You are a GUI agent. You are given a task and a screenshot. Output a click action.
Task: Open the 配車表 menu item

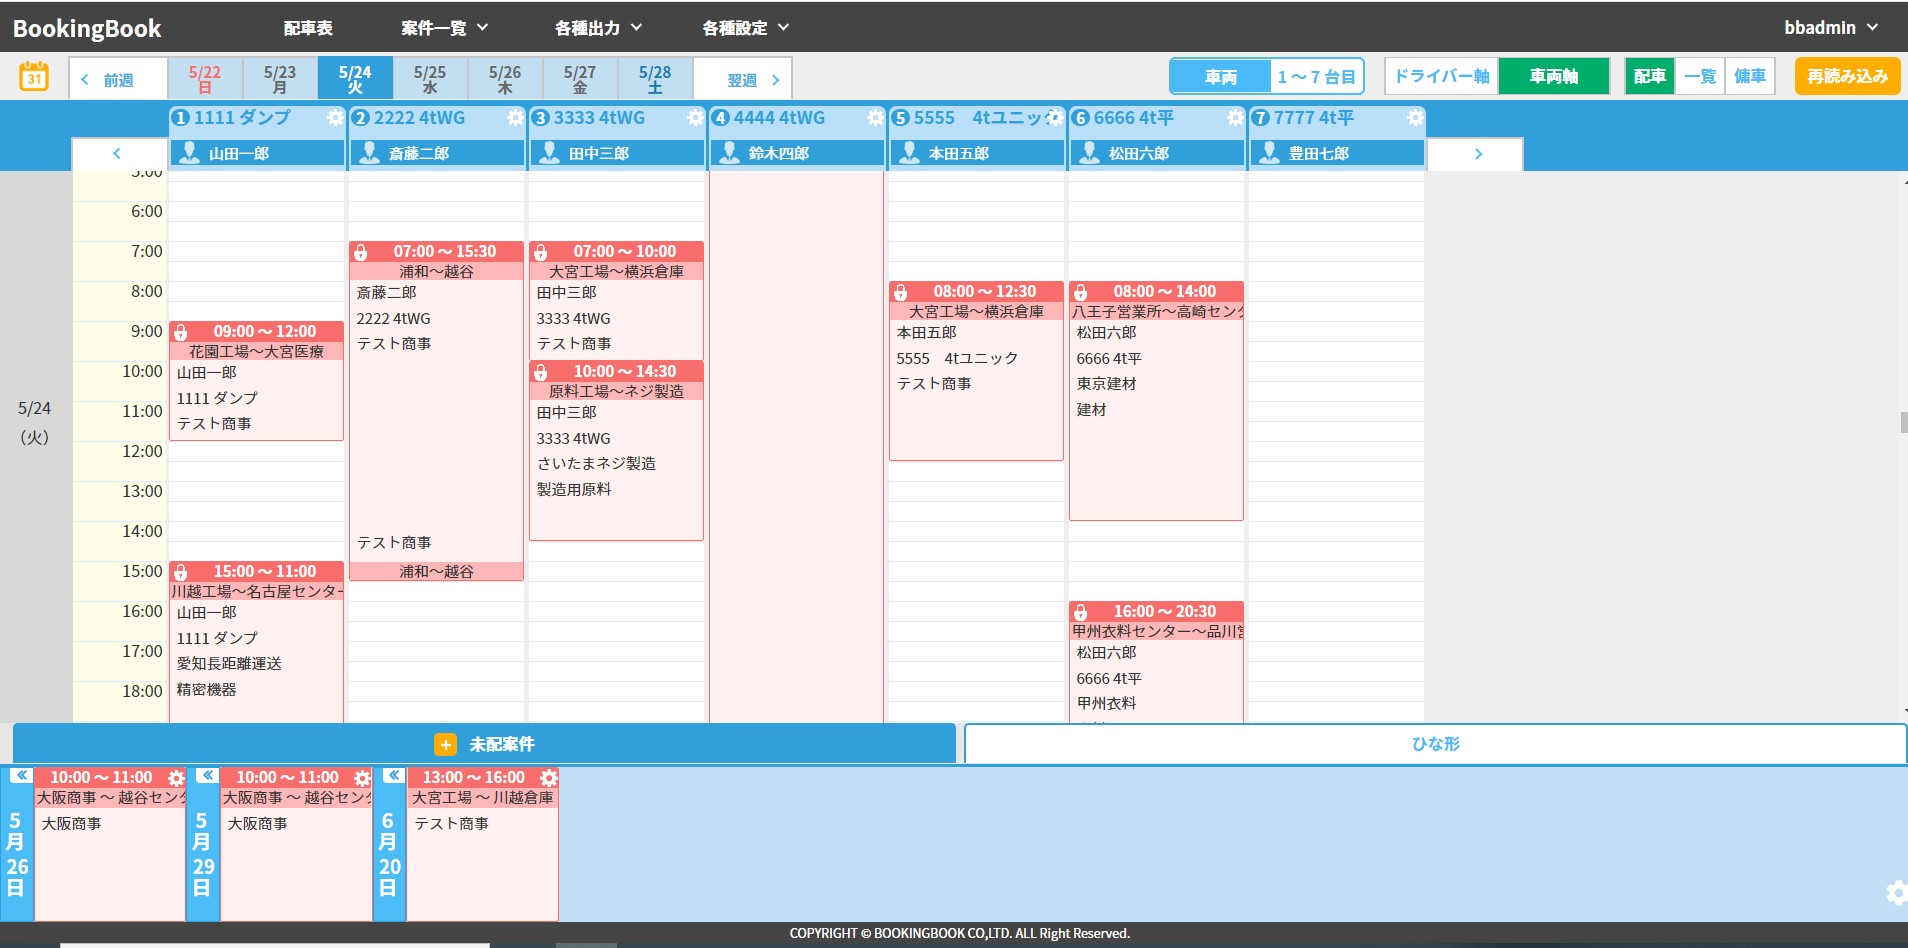point(310,28)
